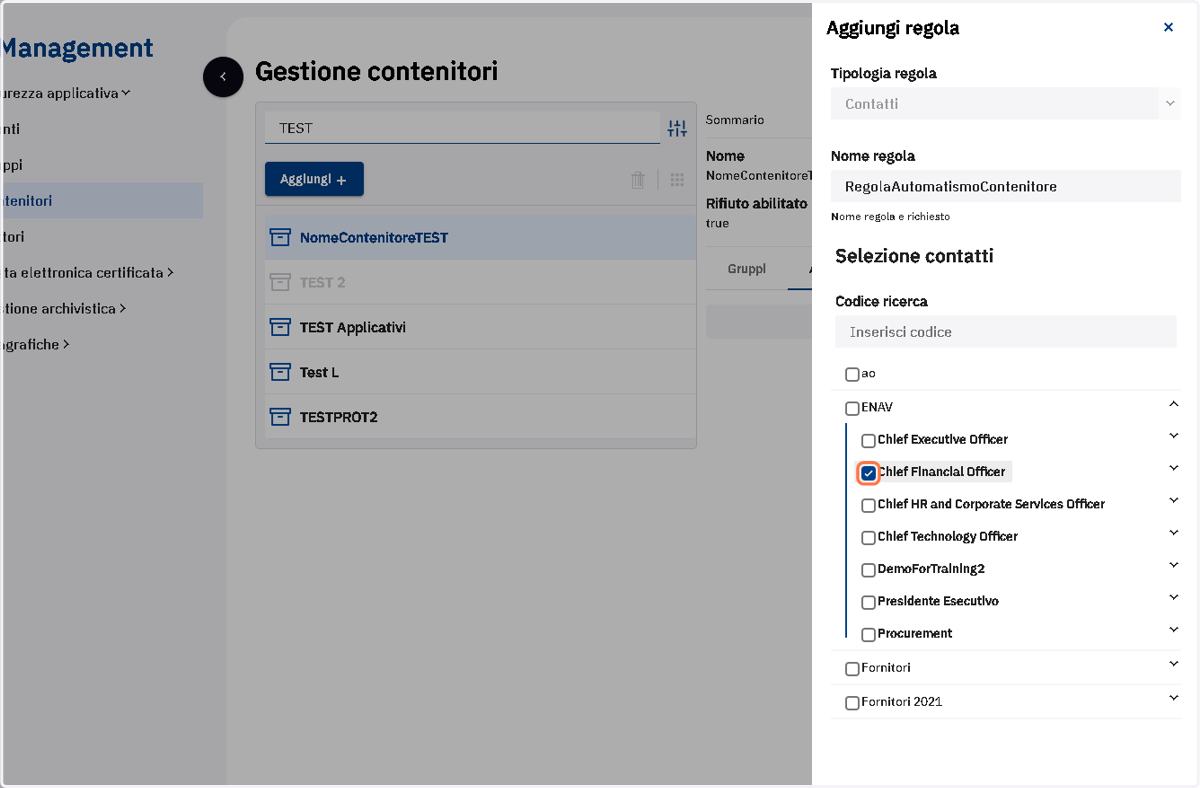Click the Aggiungi + button

click(314, 179)
